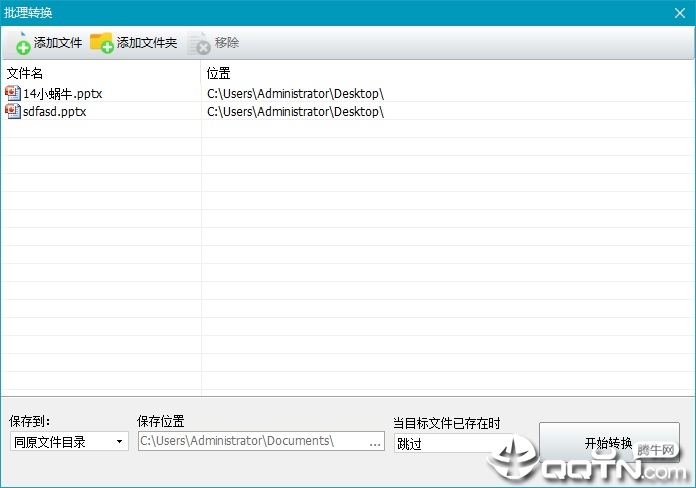Close the 批理转换 window

coord(680,13)
